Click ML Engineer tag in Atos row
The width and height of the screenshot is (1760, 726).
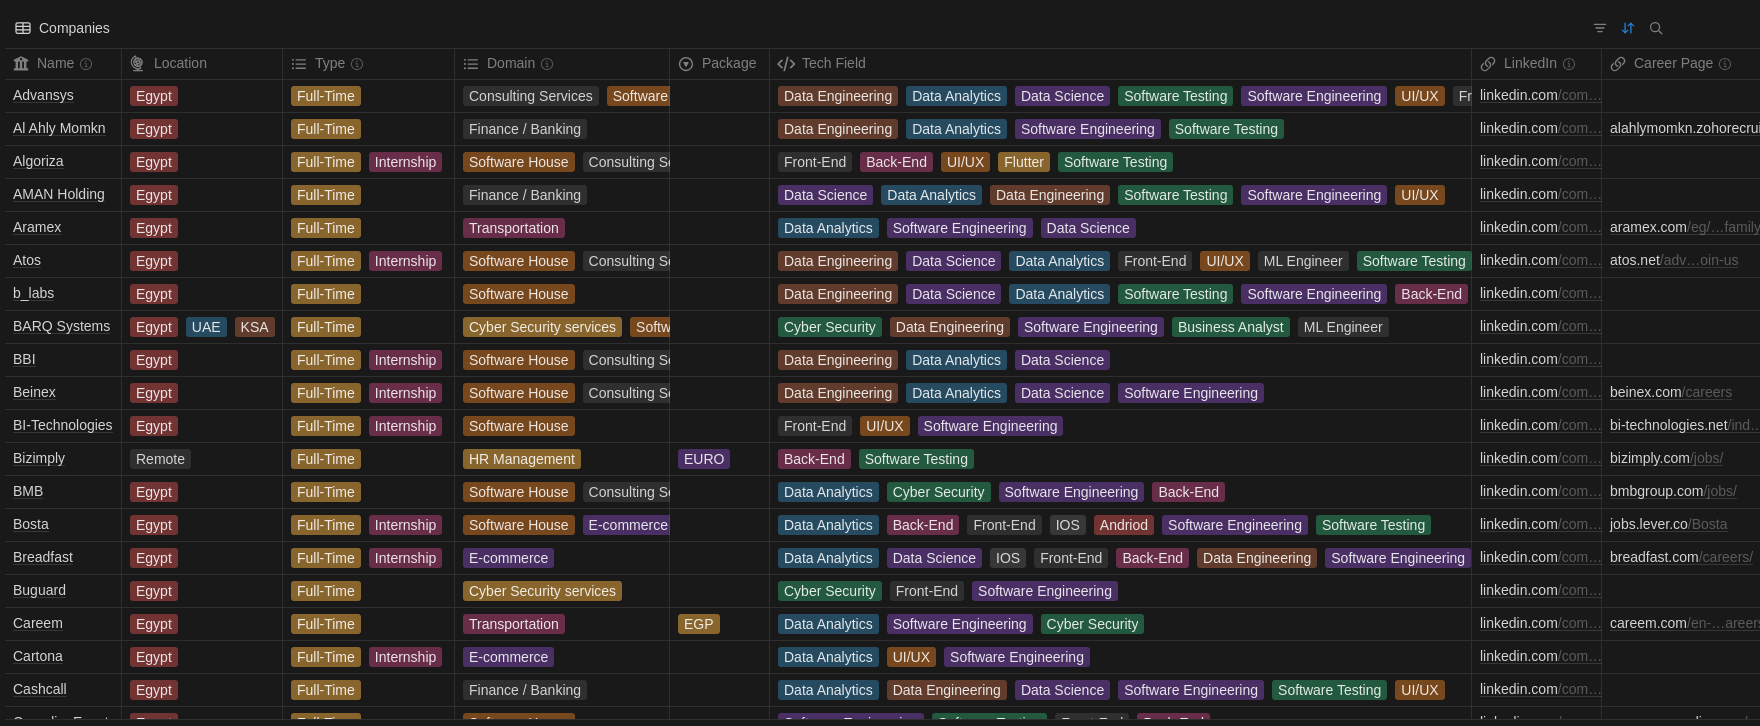coord(1303,261)
